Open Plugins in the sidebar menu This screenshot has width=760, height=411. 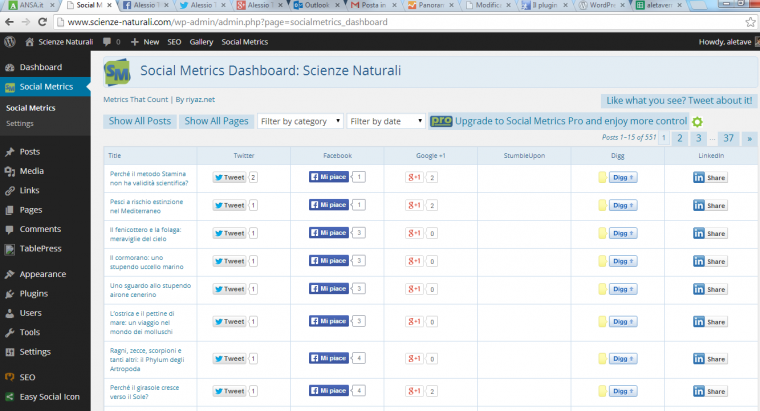(33, 294)
